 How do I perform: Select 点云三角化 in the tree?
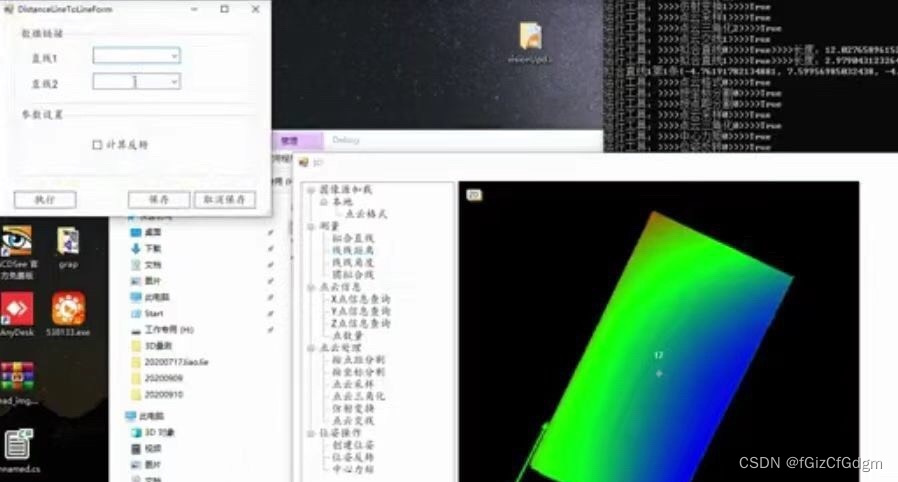[359, 396]
